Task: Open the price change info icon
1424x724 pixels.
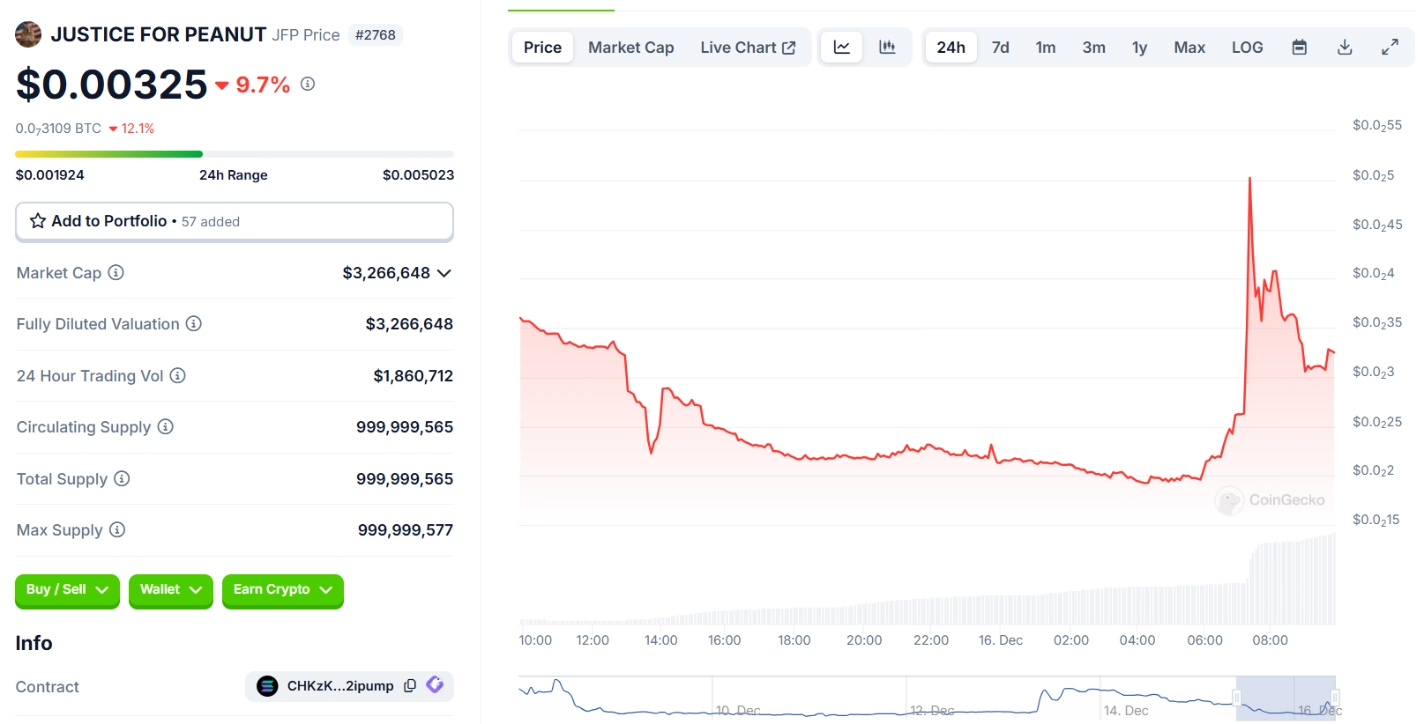Action: [x=308, y=84]
